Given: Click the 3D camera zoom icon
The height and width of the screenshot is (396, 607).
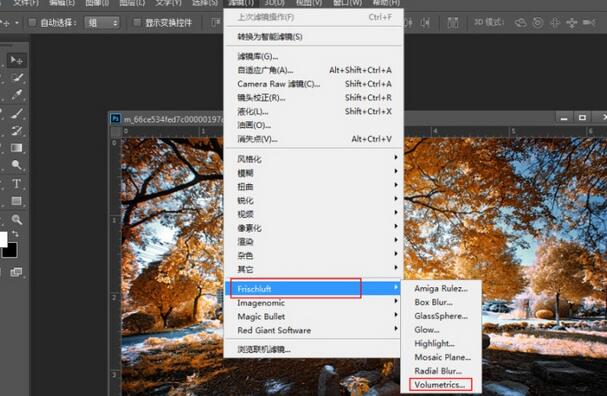Looking at the screenshot, I should pyautogui.click(x=589, y=22).
